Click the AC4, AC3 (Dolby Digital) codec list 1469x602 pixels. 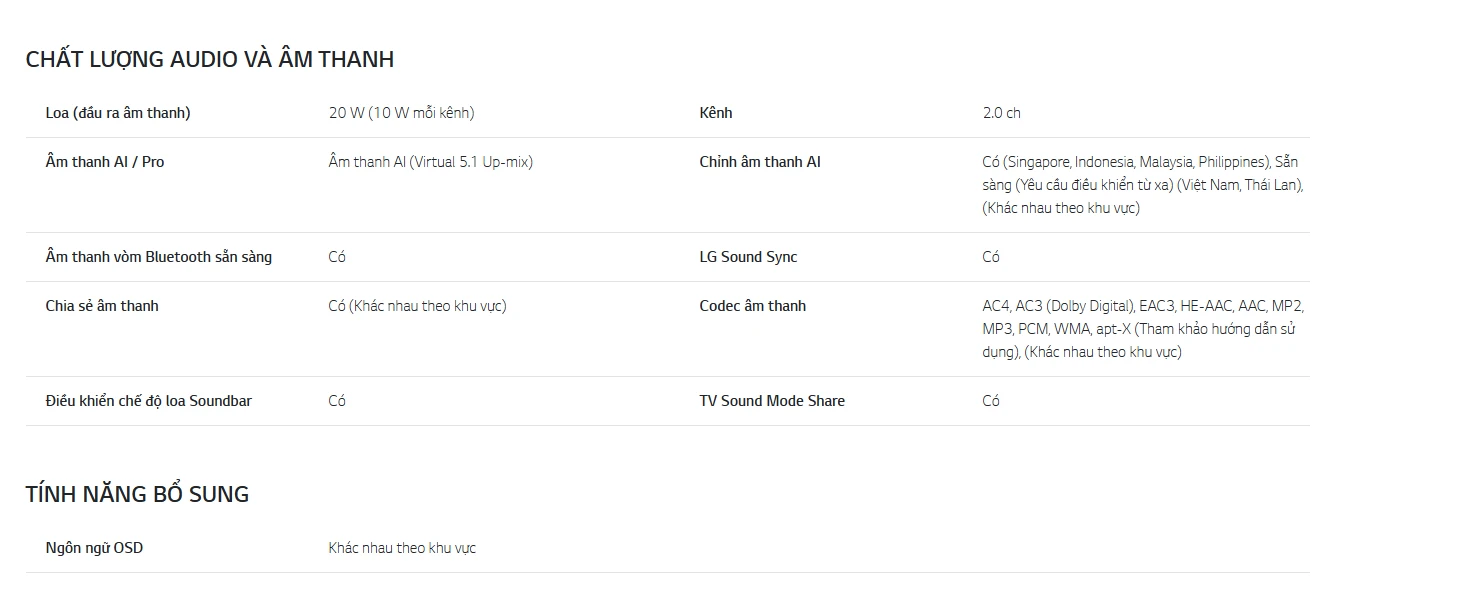click(x=1143, y=329)
